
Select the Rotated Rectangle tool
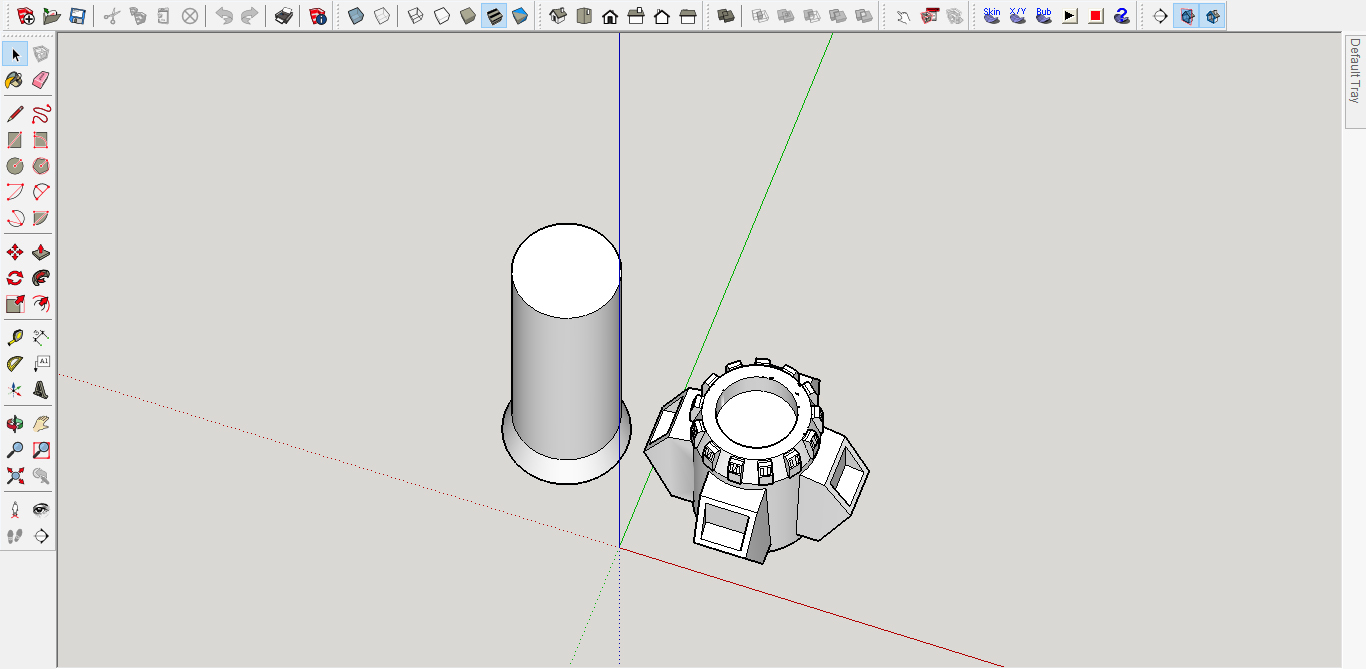point(41,140)
